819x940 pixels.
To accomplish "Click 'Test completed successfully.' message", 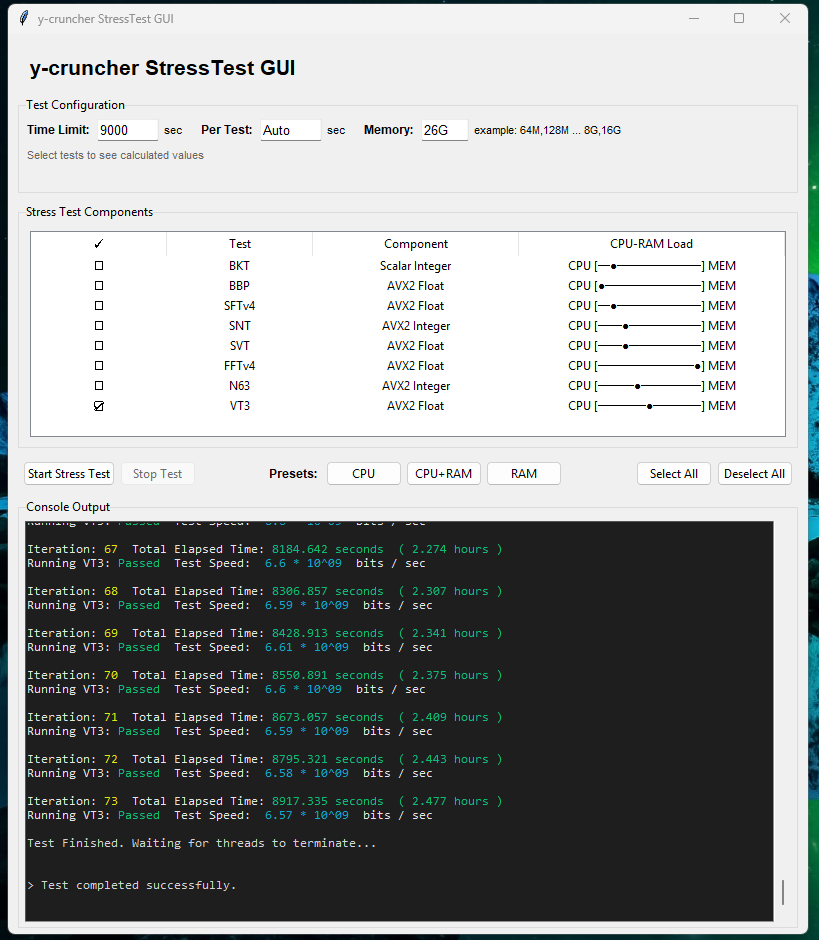I will [138, 885].
